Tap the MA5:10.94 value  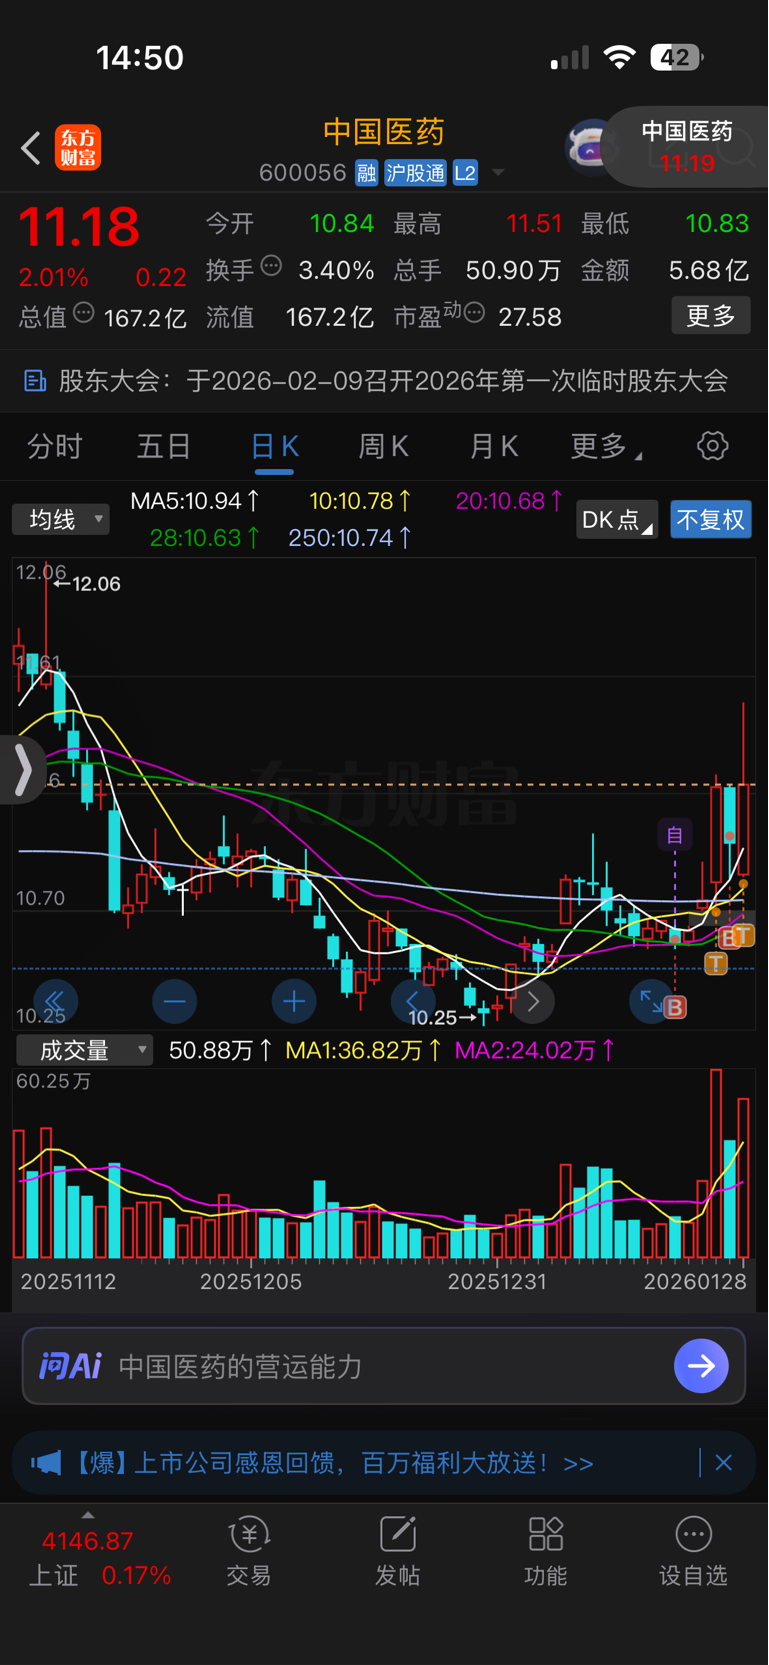click(x=196, y=501)
